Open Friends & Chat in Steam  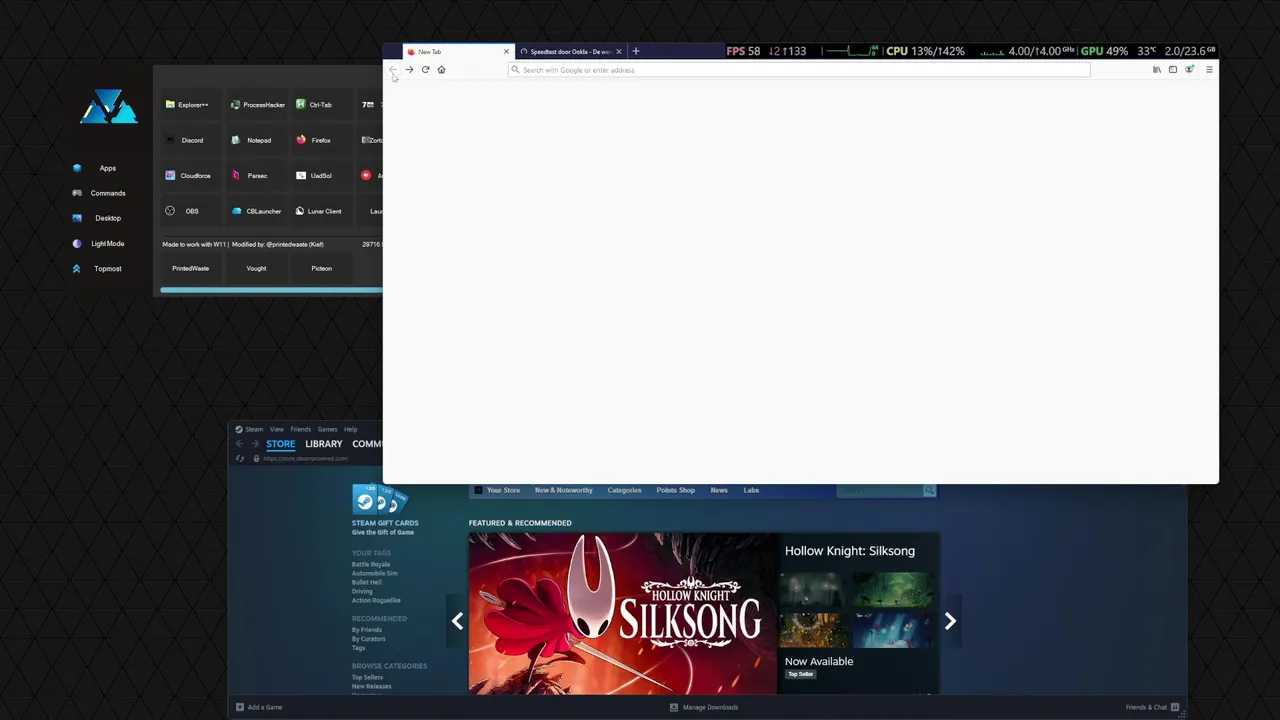pyautogui.click(x=1153, y=707)
